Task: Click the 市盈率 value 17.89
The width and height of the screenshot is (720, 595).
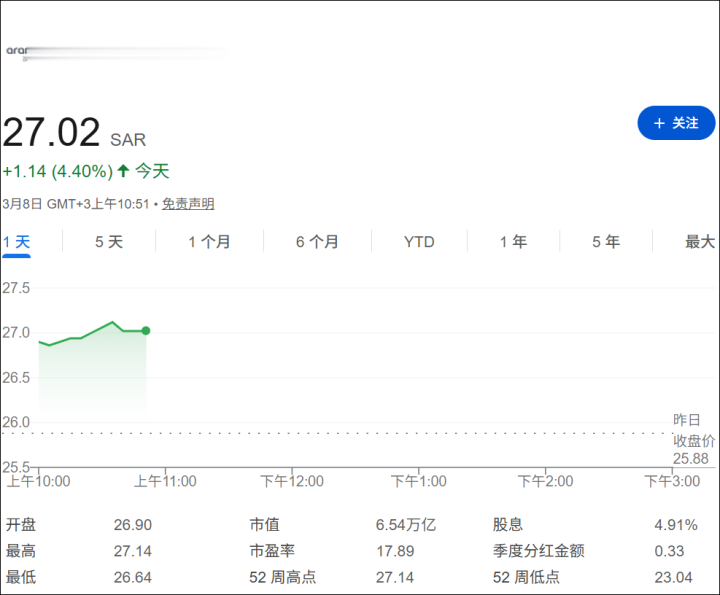Action: 395,551
